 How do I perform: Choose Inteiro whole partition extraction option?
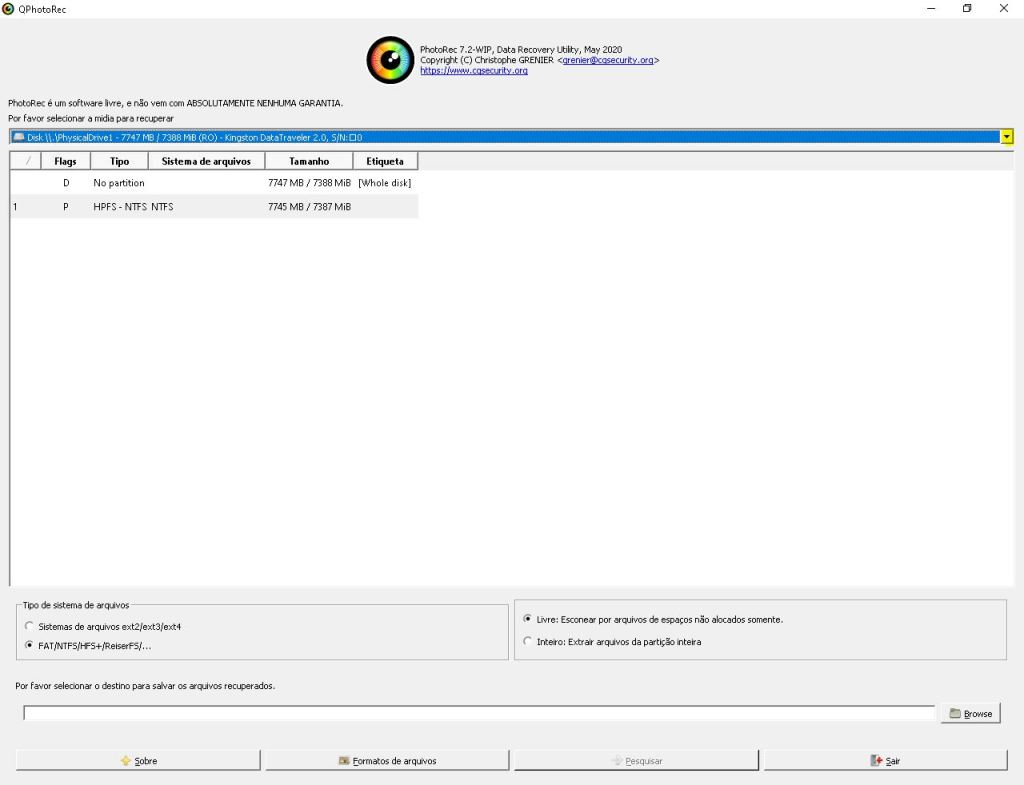coord(528,642)
